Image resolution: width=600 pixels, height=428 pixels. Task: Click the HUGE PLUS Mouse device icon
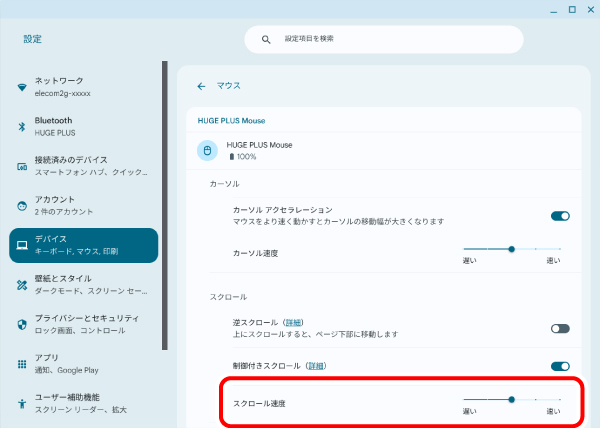pyautogui.click(x=208, y=151)
